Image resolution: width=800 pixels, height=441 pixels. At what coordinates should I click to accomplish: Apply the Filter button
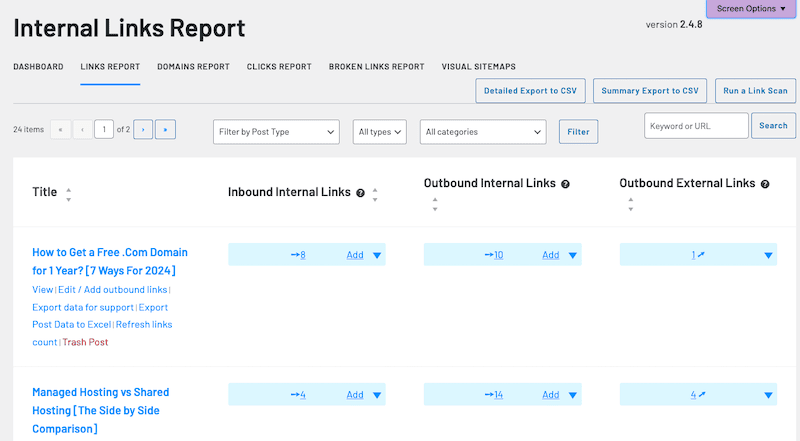pos(579,132)
